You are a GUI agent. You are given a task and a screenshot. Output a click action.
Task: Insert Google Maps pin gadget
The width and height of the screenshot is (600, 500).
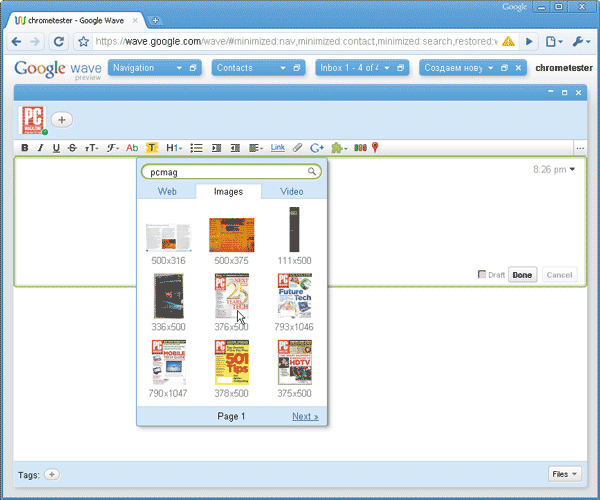tap(375, 147)
